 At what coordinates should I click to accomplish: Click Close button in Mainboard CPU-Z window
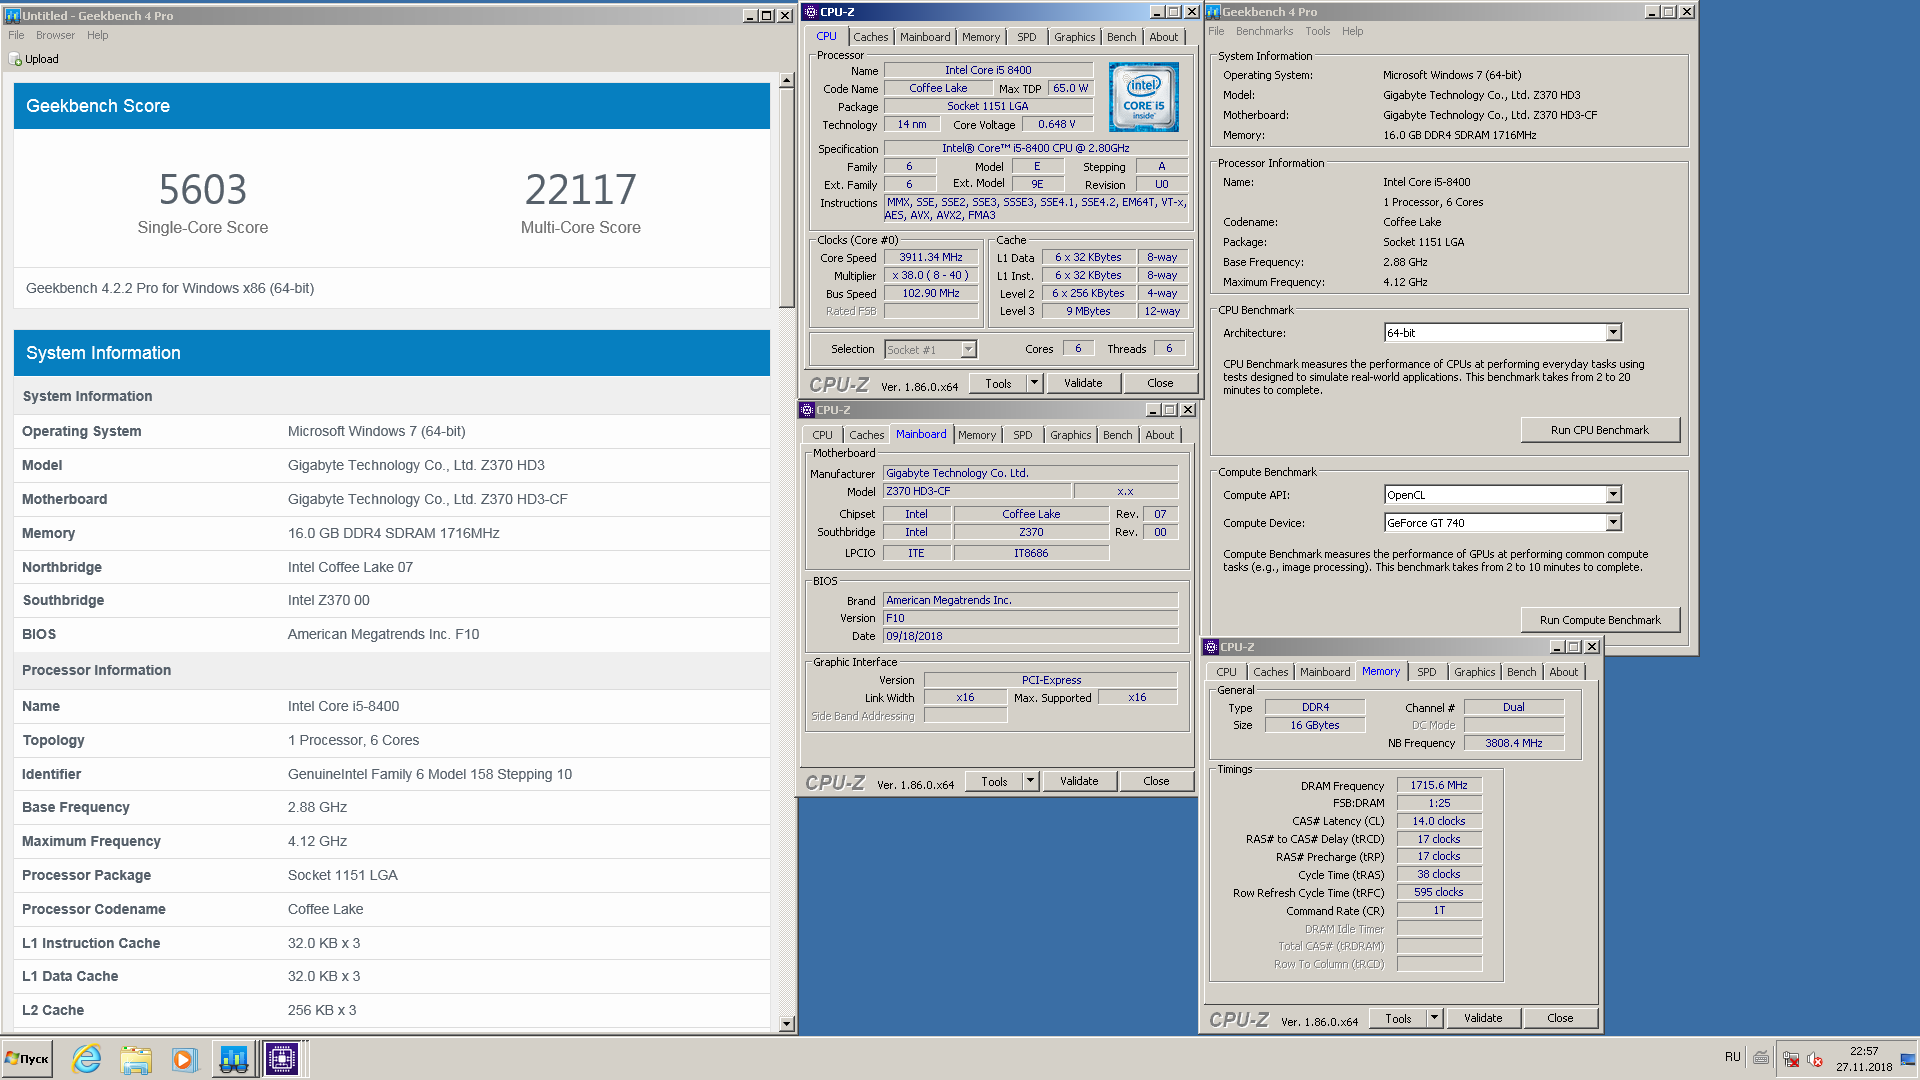click(x=1156, y=781)
